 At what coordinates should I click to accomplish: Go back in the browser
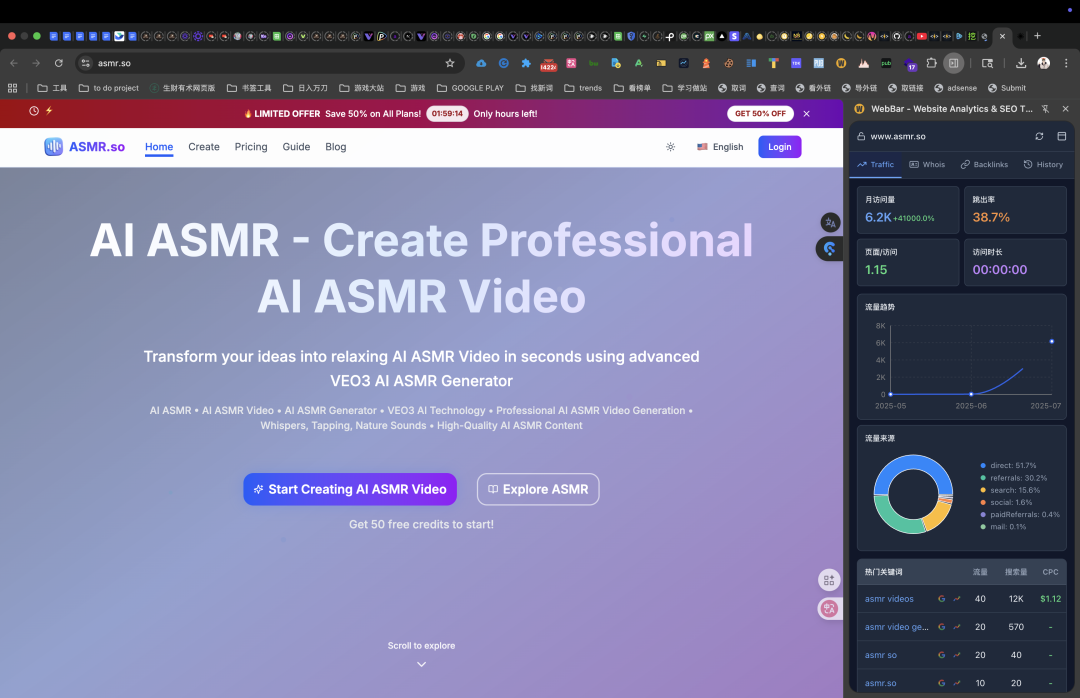pyautogui.click(x=14, y=63)
